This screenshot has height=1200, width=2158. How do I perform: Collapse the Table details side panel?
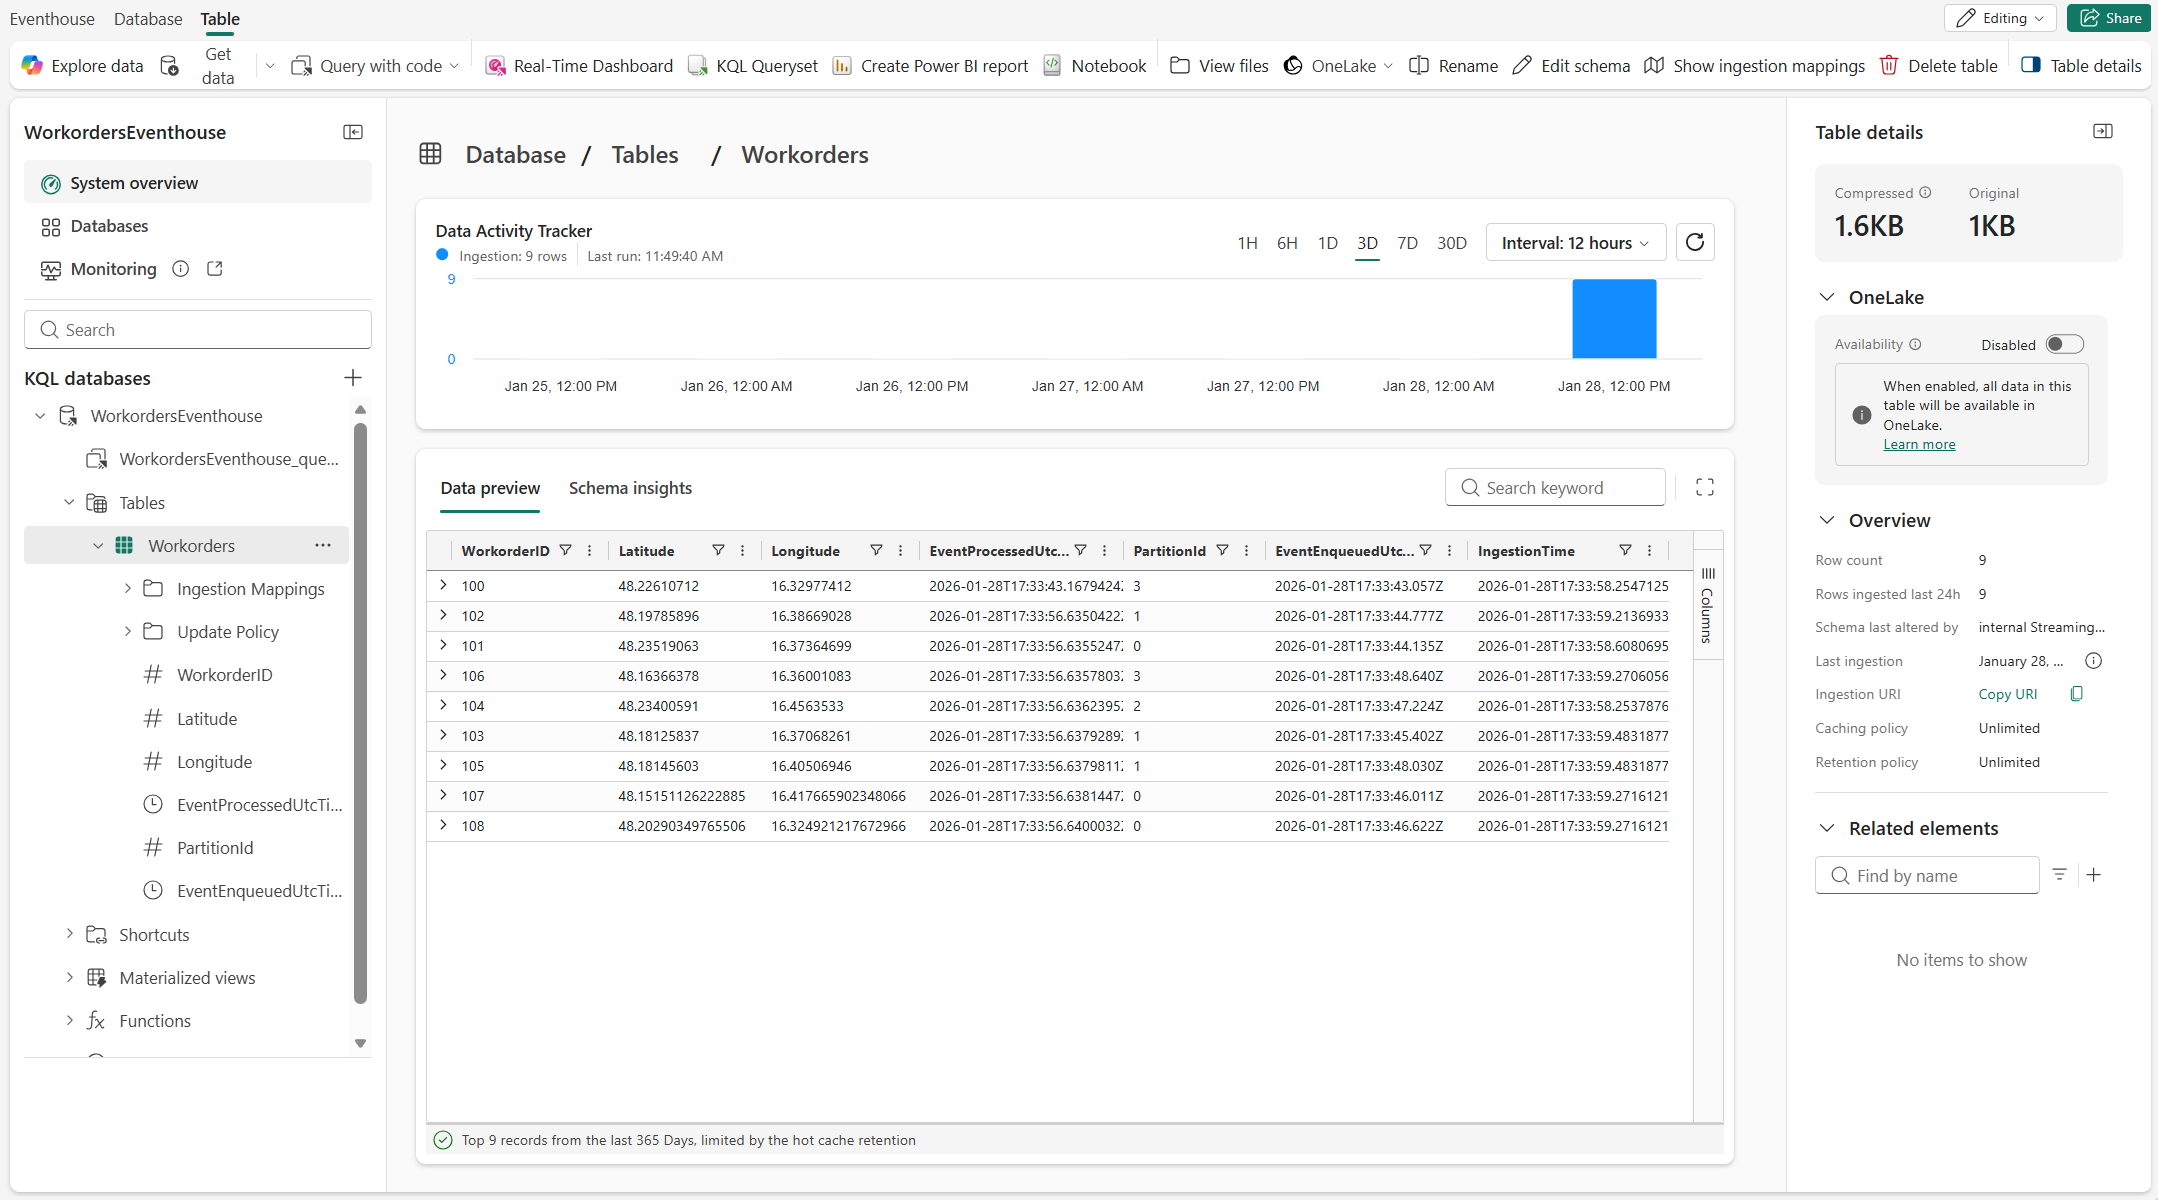click(2102, 132)
